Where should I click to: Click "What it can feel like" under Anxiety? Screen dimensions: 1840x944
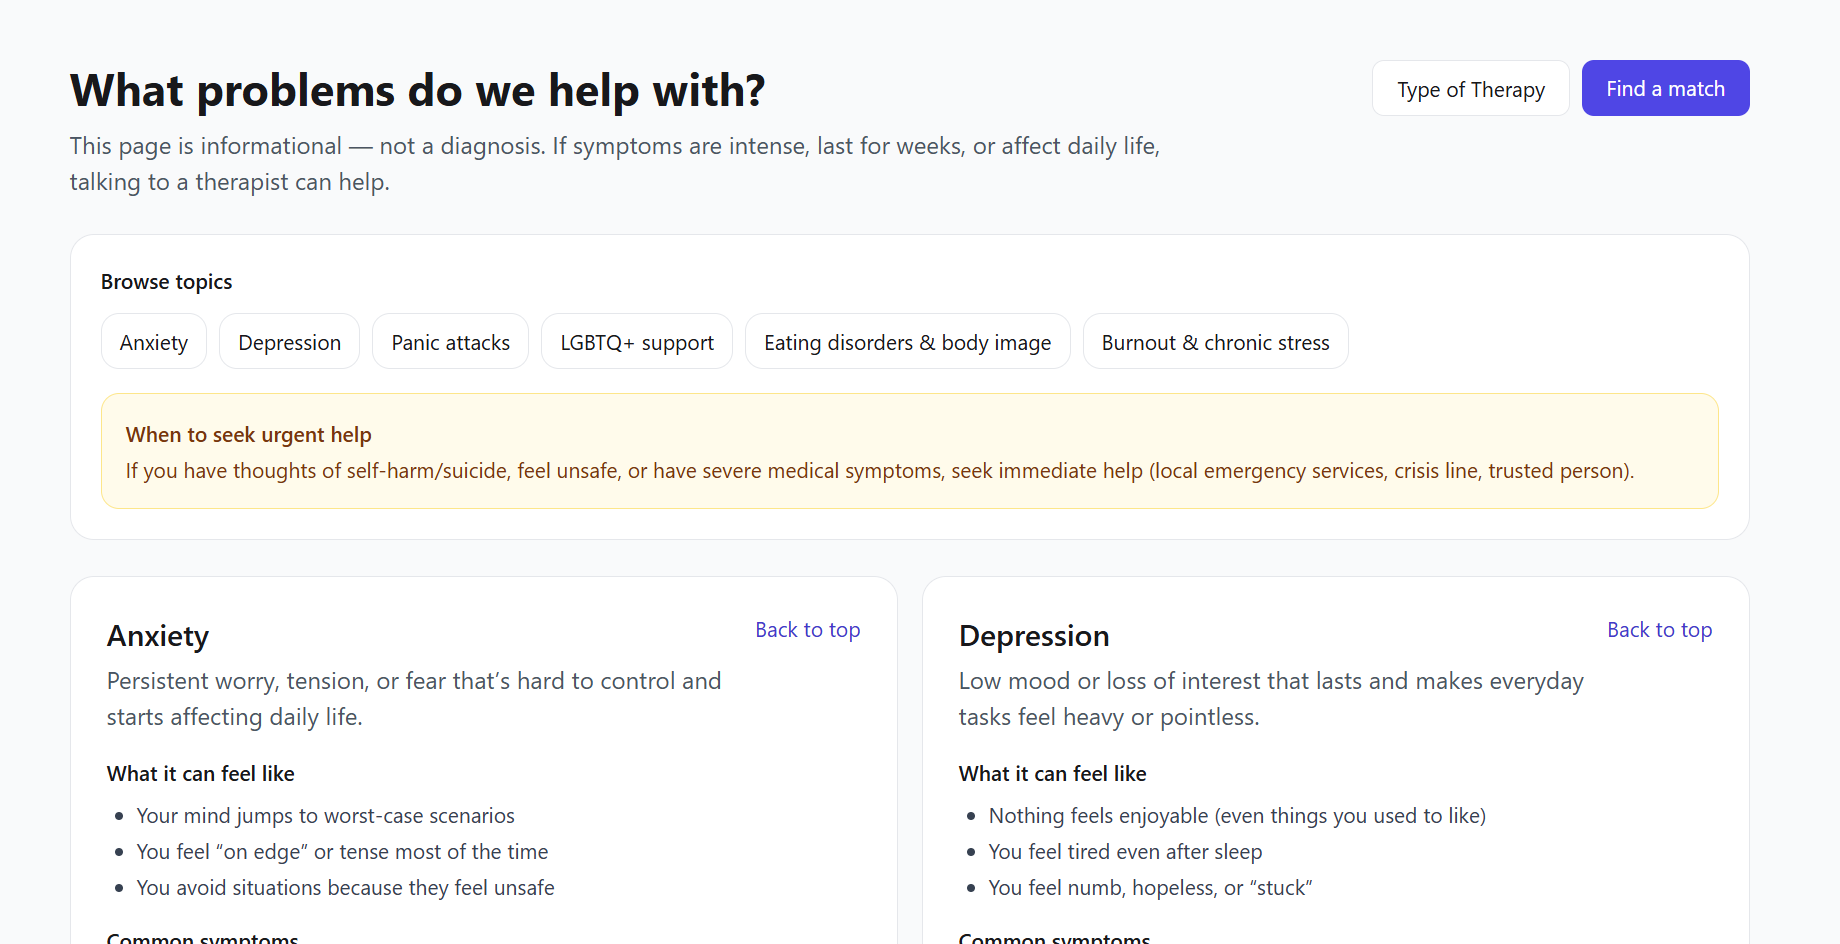200,774
